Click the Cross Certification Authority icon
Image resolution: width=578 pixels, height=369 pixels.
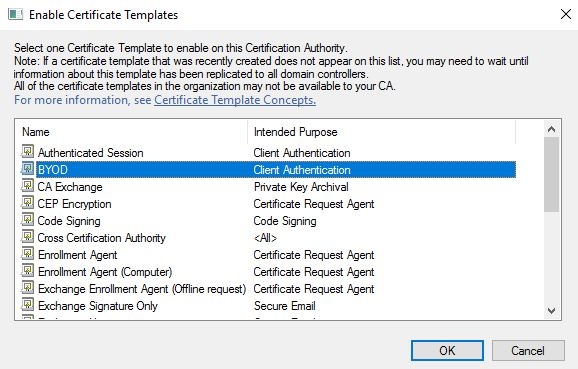click(x=28, y=237)
